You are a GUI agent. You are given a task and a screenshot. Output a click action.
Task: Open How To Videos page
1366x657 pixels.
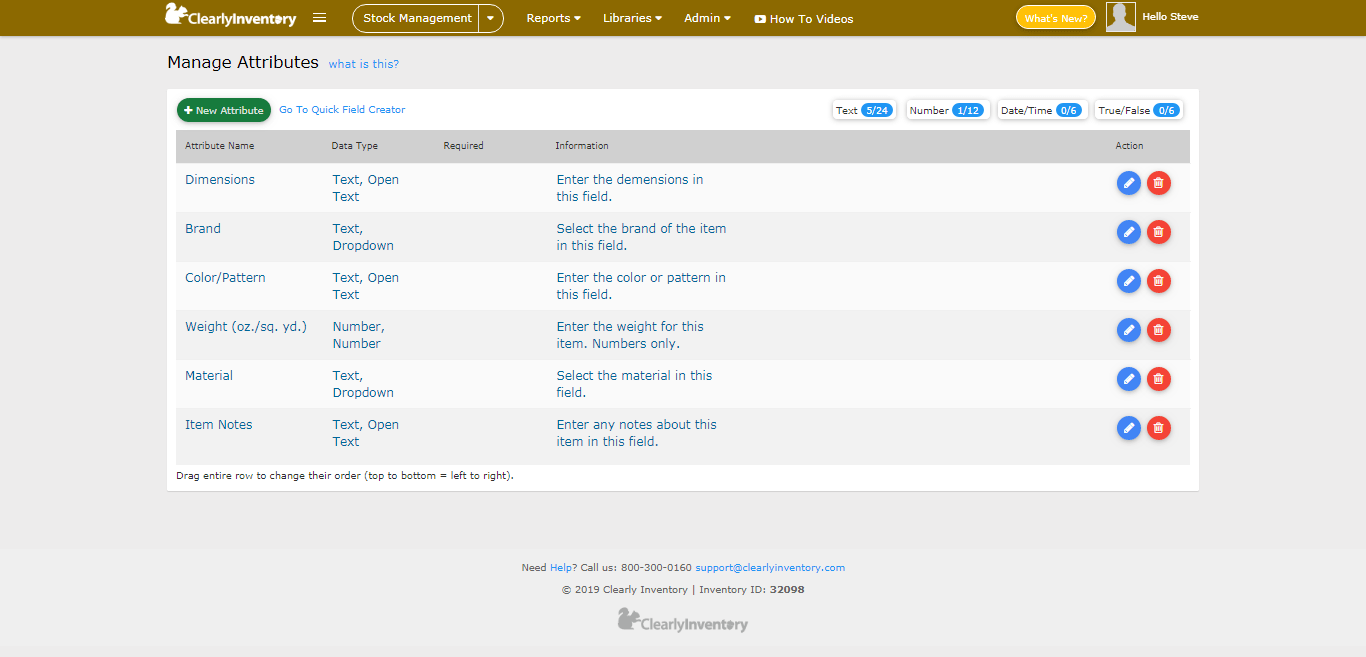(804, 19)
